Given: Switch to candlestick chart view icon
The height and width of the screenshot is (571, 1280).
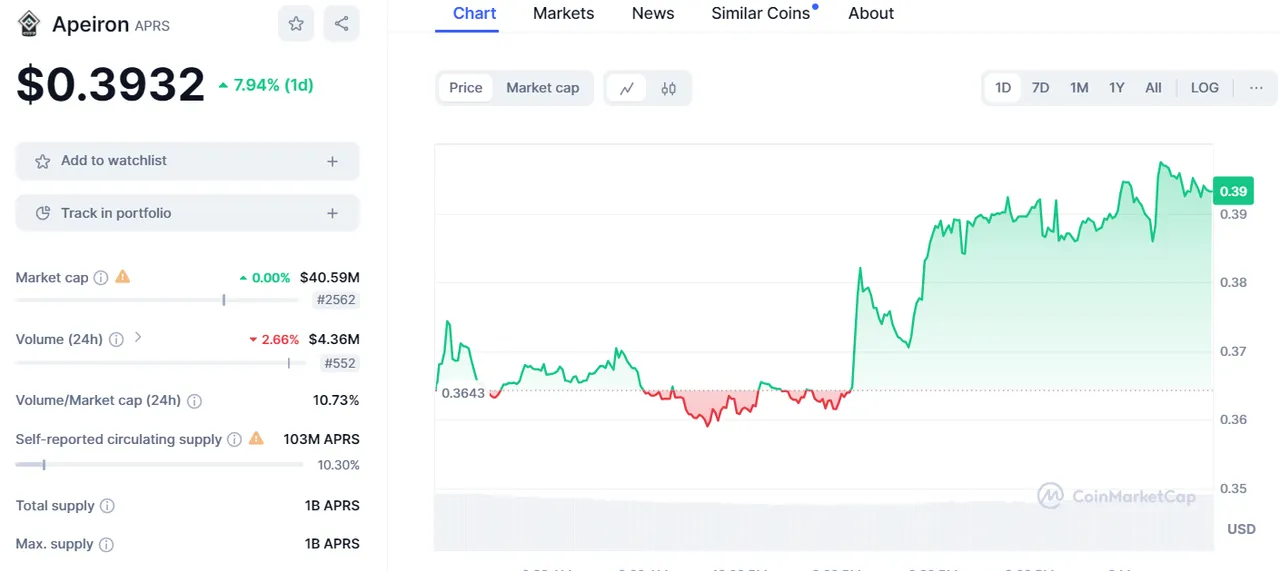Looking at the screenshot, I should coord(668,88).
